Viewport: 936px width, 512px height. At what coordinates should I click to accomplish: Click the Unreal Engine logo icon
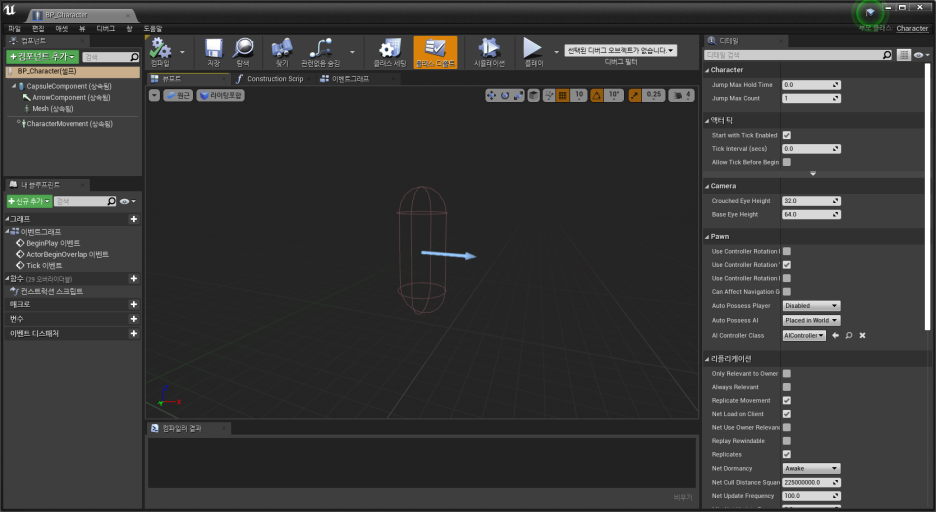click(x=10, y=10)
